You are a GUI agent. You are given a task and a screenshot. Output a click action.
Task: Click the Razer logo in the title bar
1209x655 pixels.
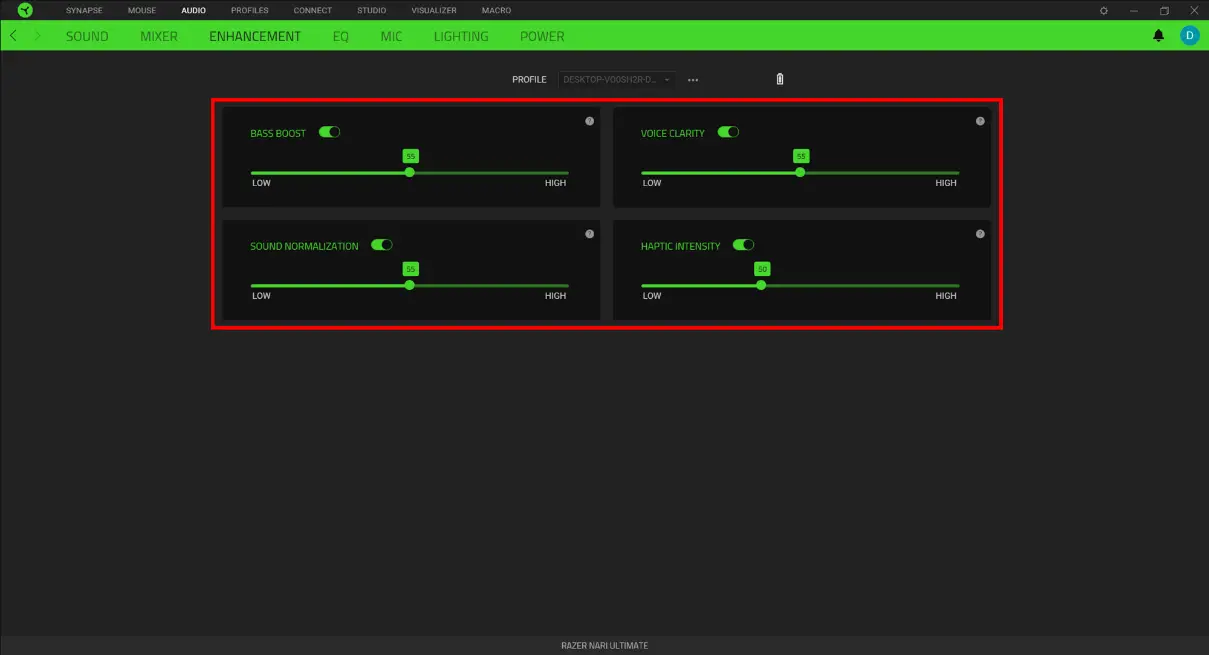[24, 10]
